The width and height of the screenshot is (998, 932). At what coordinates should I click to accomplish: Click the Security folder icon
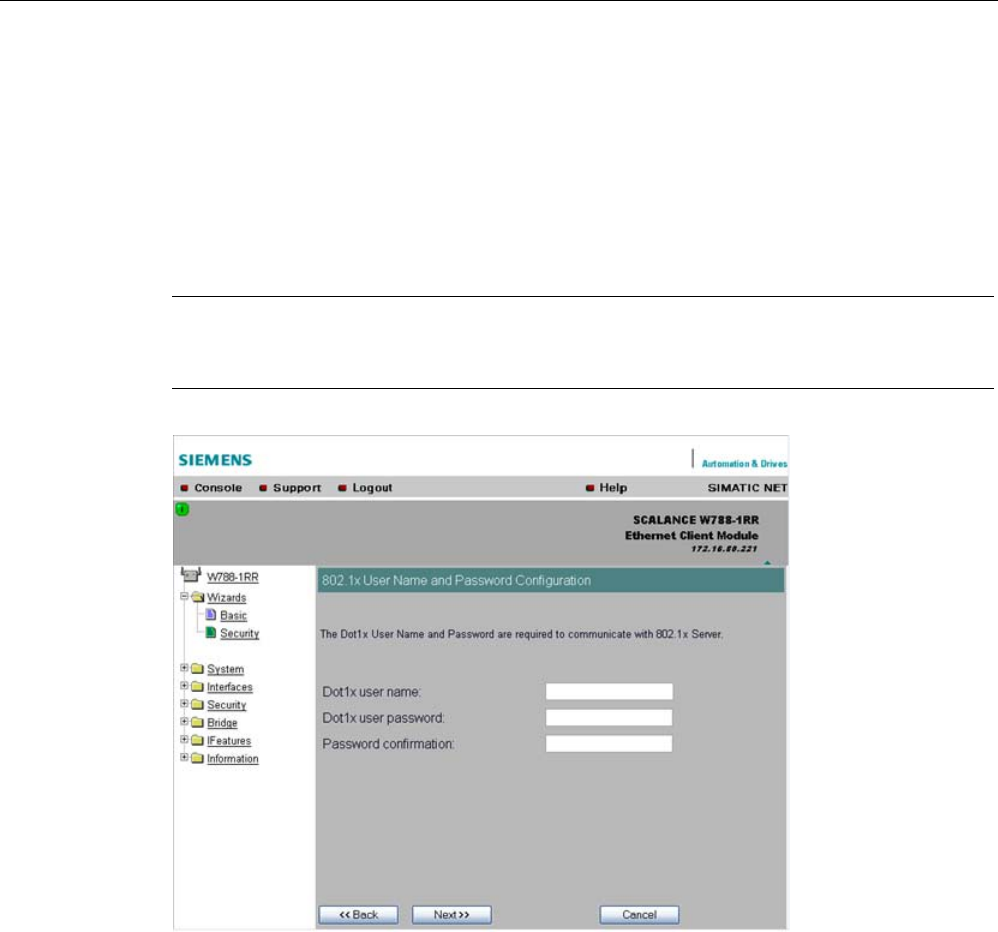197,704
